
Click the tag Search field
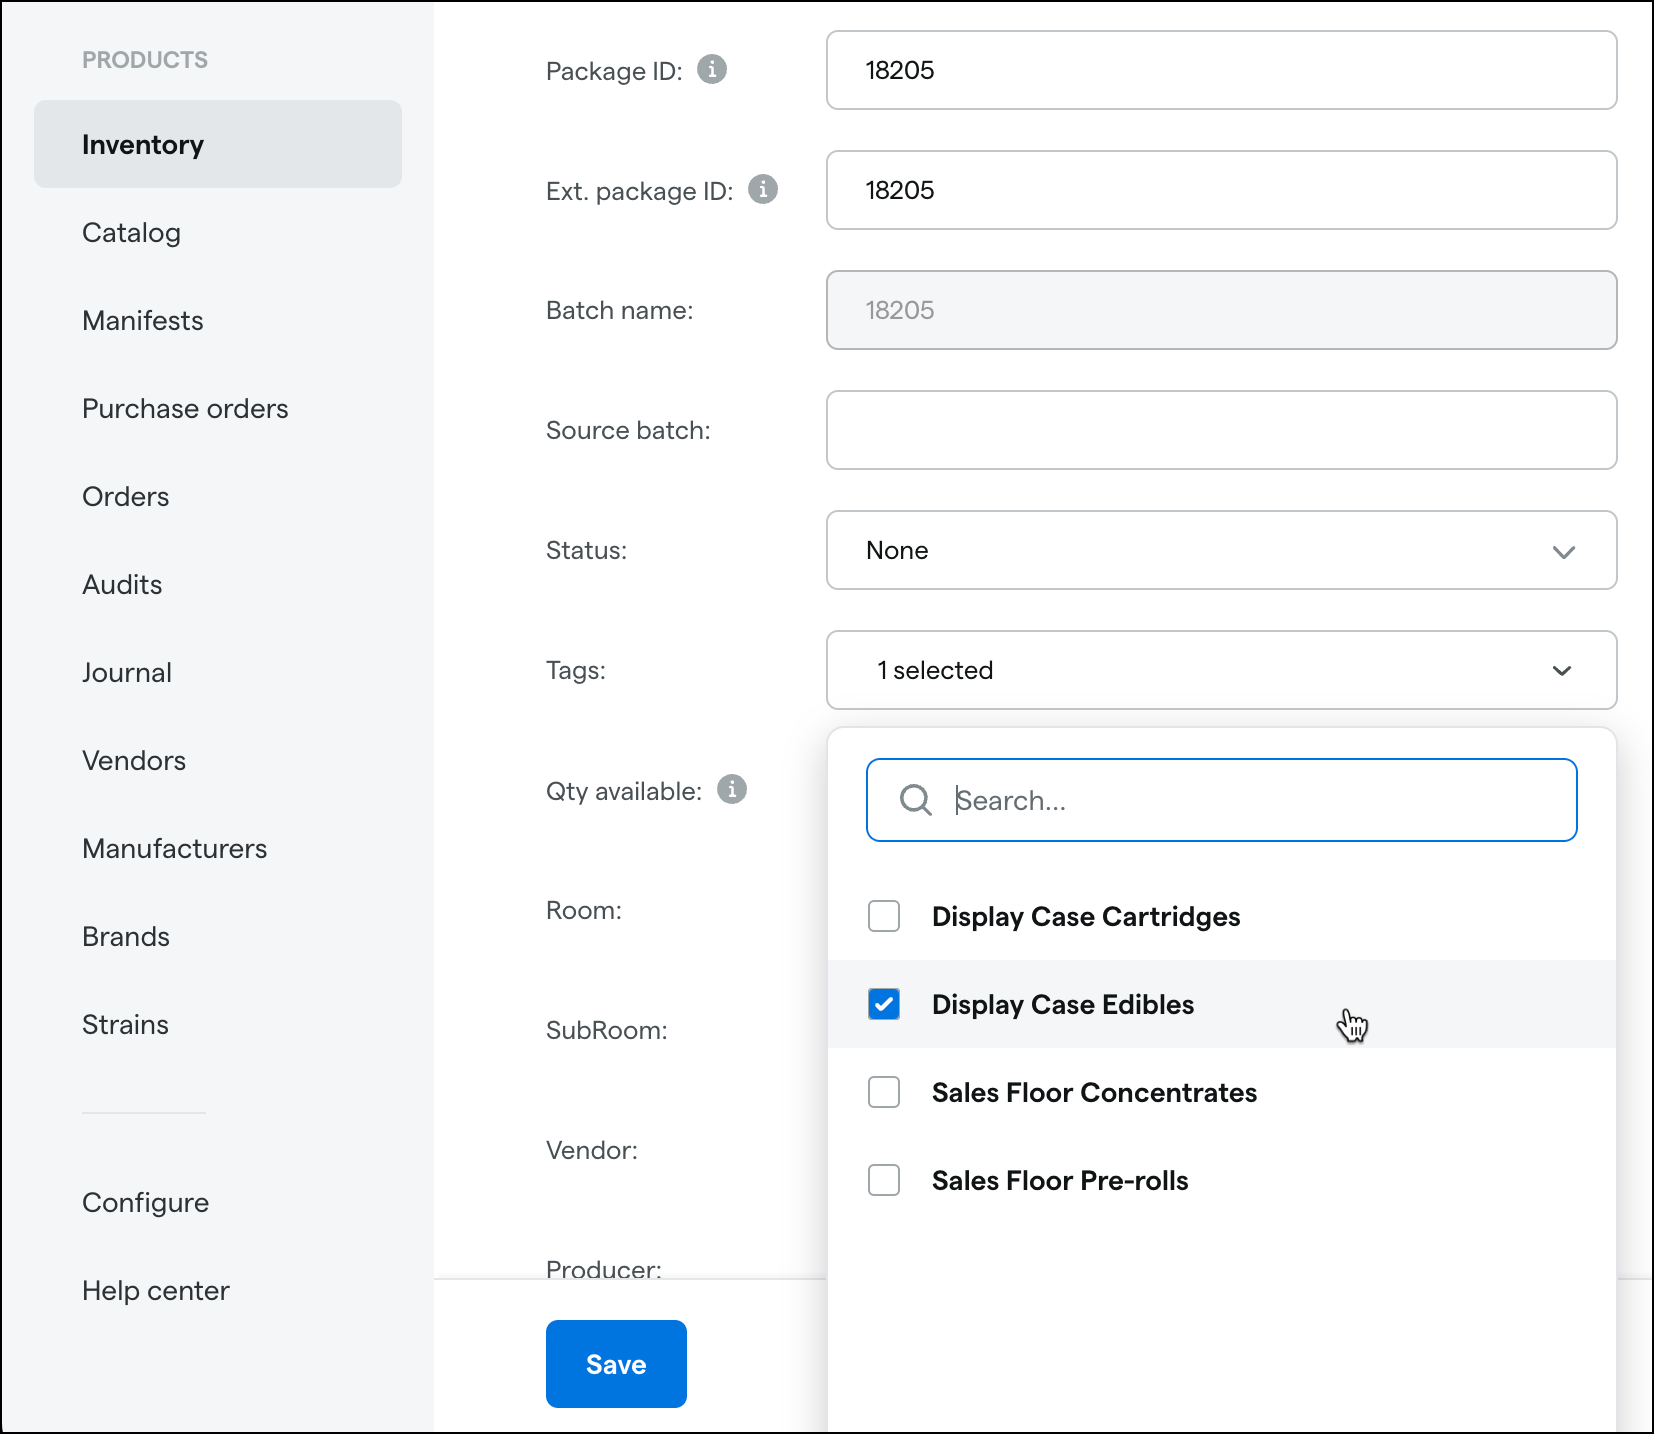[1220, 800]
